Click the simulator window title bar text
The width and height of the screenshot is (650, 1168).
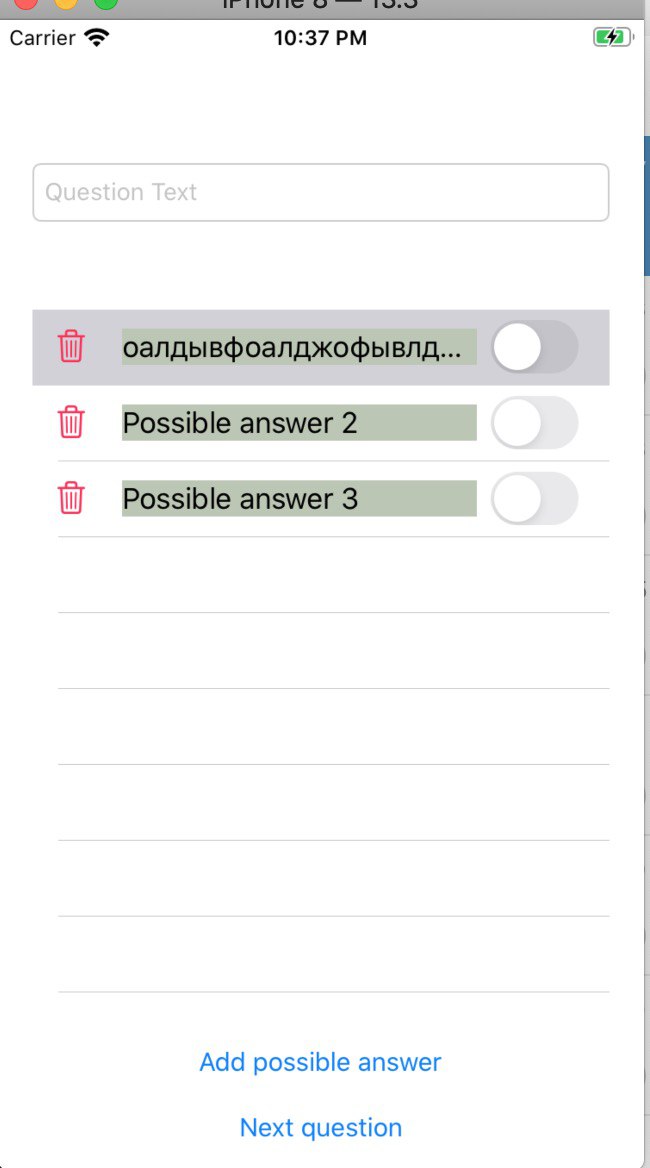point(320,4)
